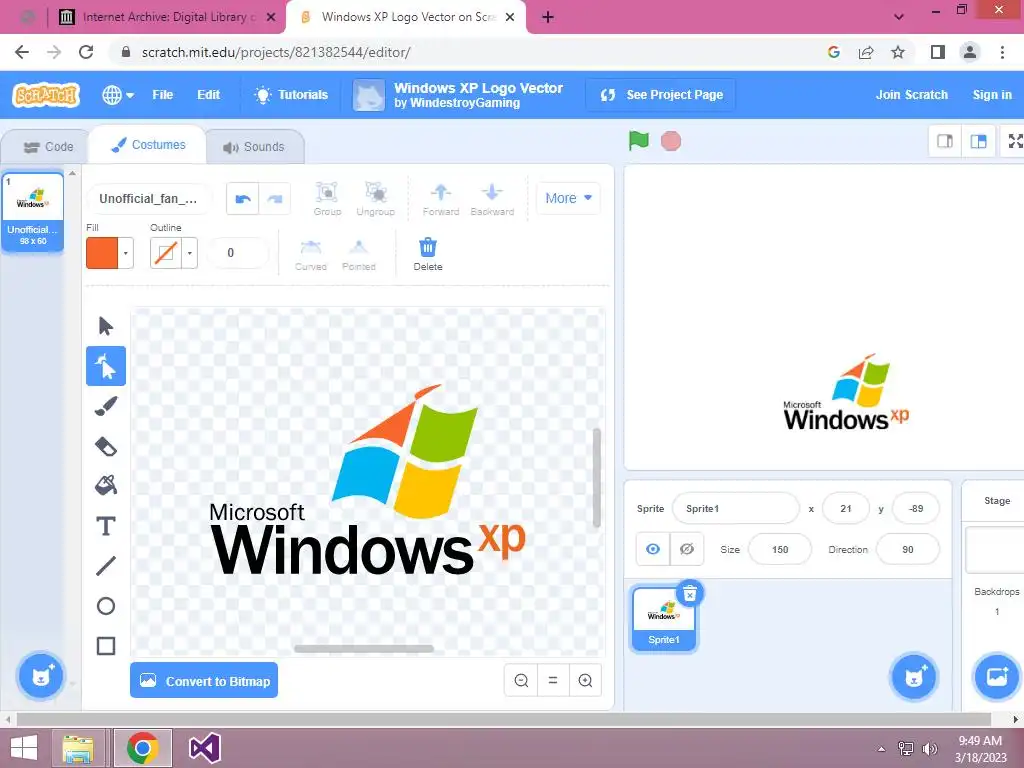Open Windows Start menu
This screenshot has width=1024, height=768.
(x=24, y=748)
